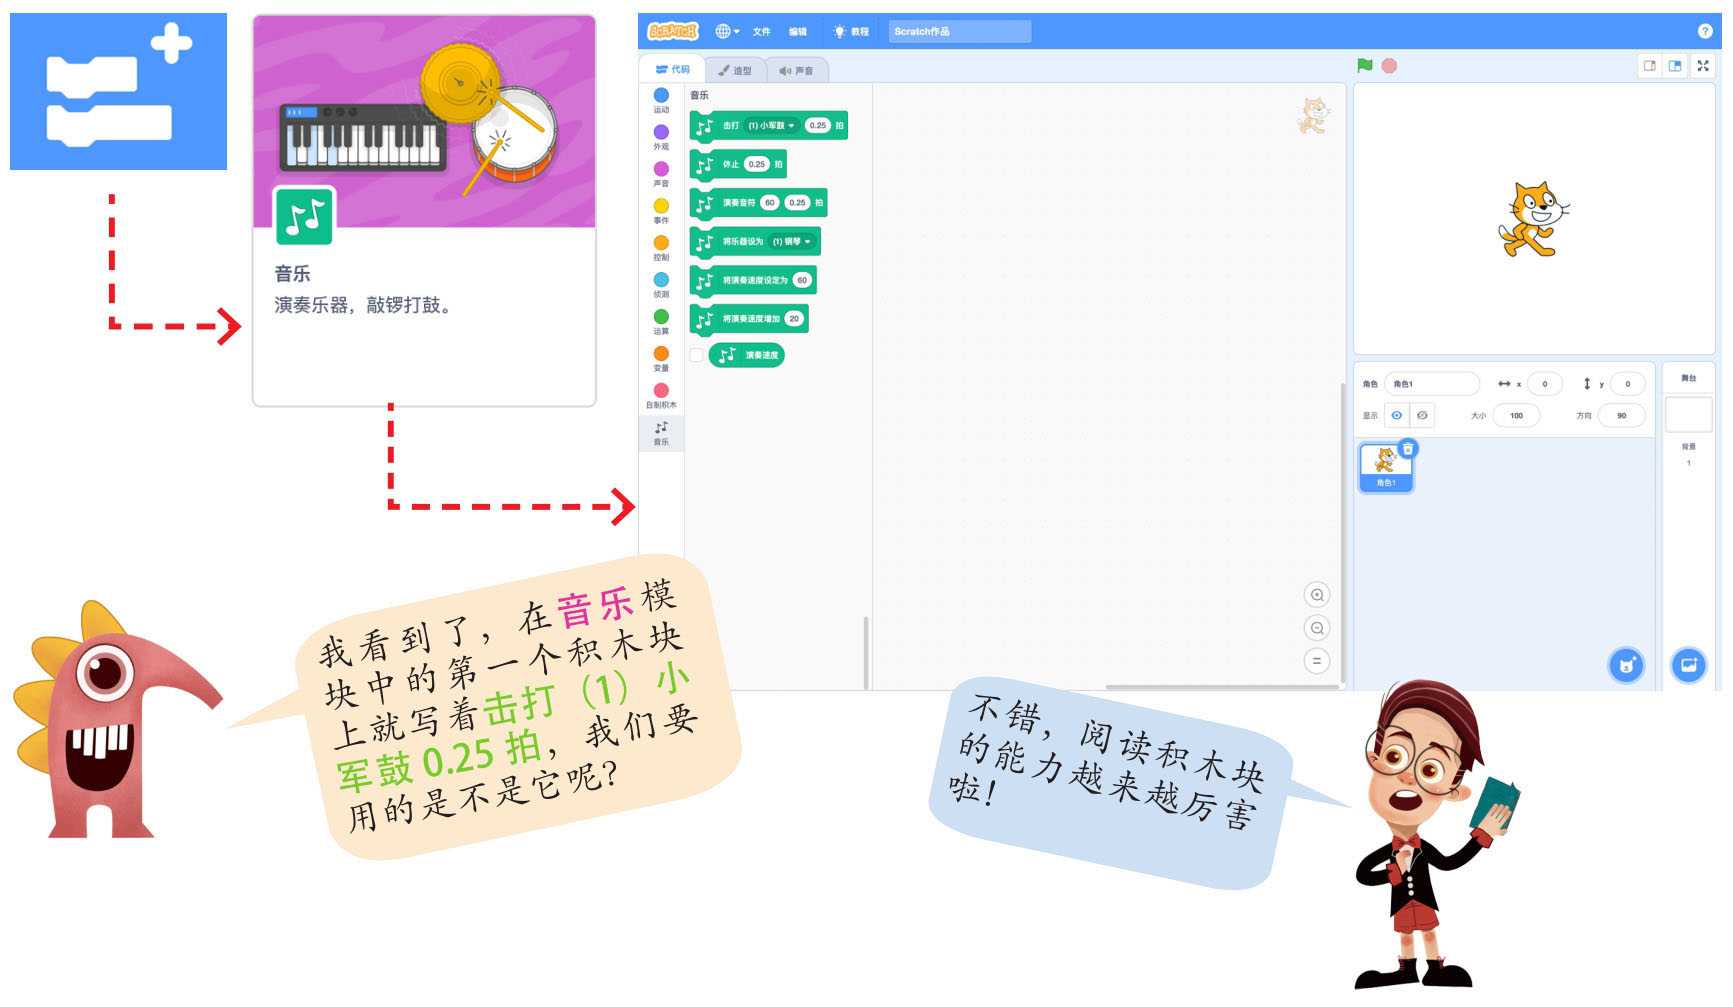The width and height of the screenshot is (1733, 1007).
Task: Open the globe language menu
Action: pos(727,31)
